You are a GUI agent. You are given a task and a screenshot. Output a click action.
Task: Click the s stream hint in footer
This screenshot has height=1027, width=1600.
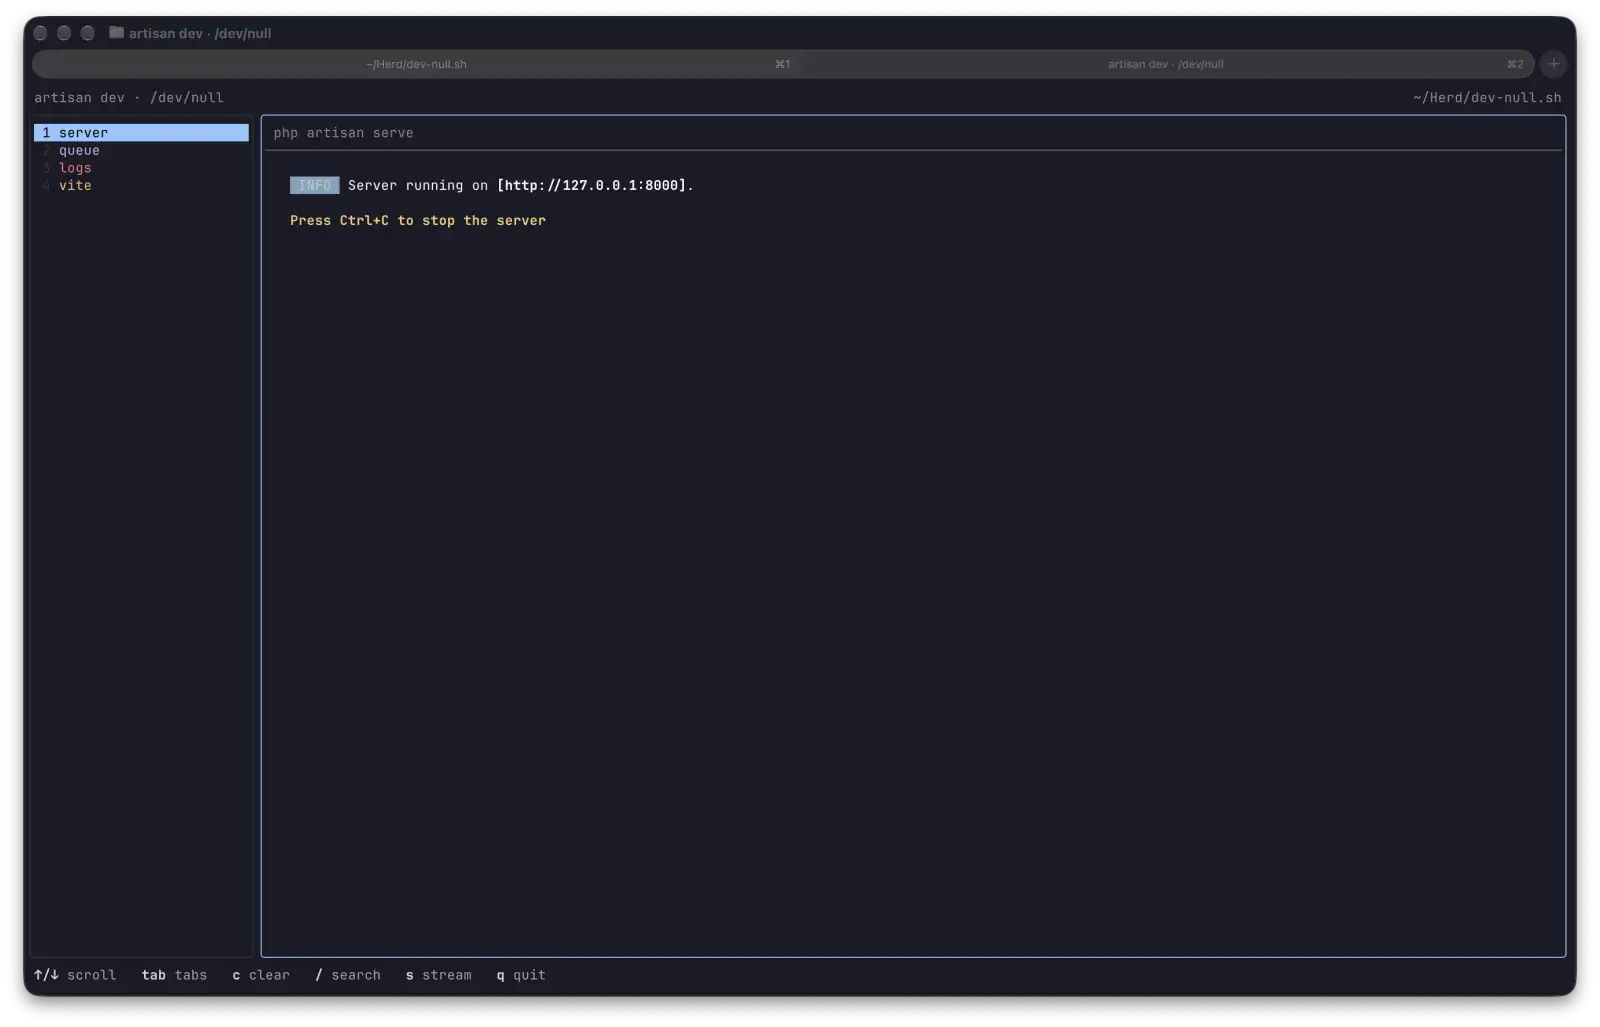click(438, 975)
